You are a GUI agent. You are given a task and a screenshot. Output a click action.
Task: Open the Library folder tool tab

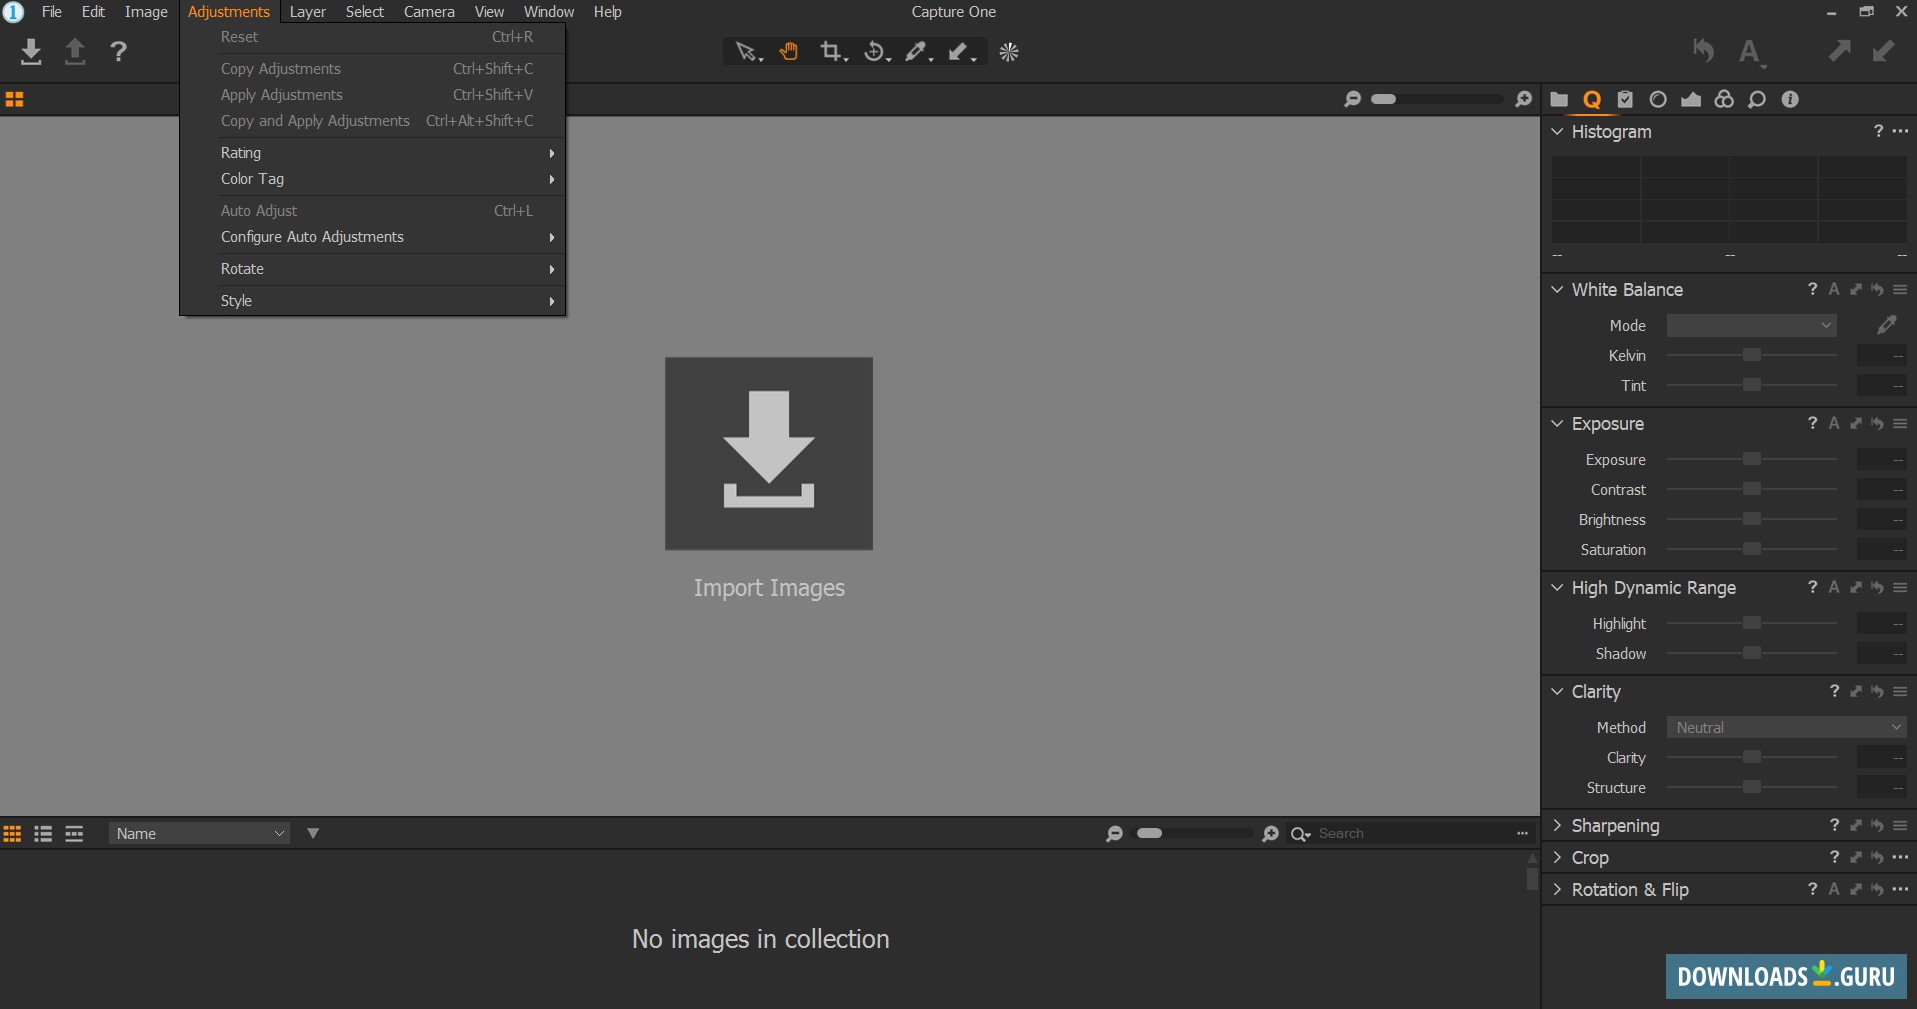point(1559,99)
